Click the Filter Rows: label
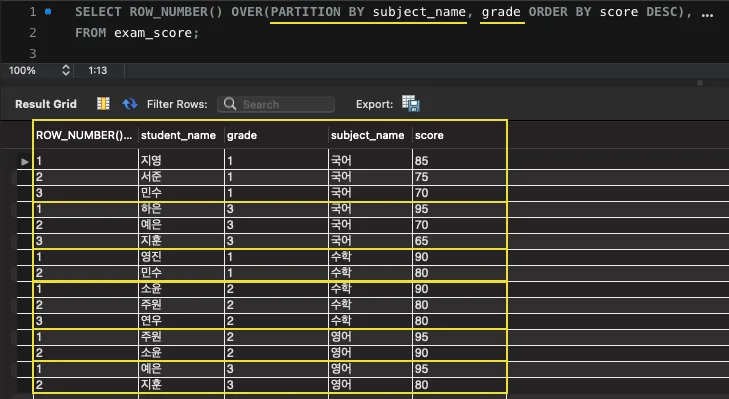Viewport: 729px width, 399px height. coord(177,104)
